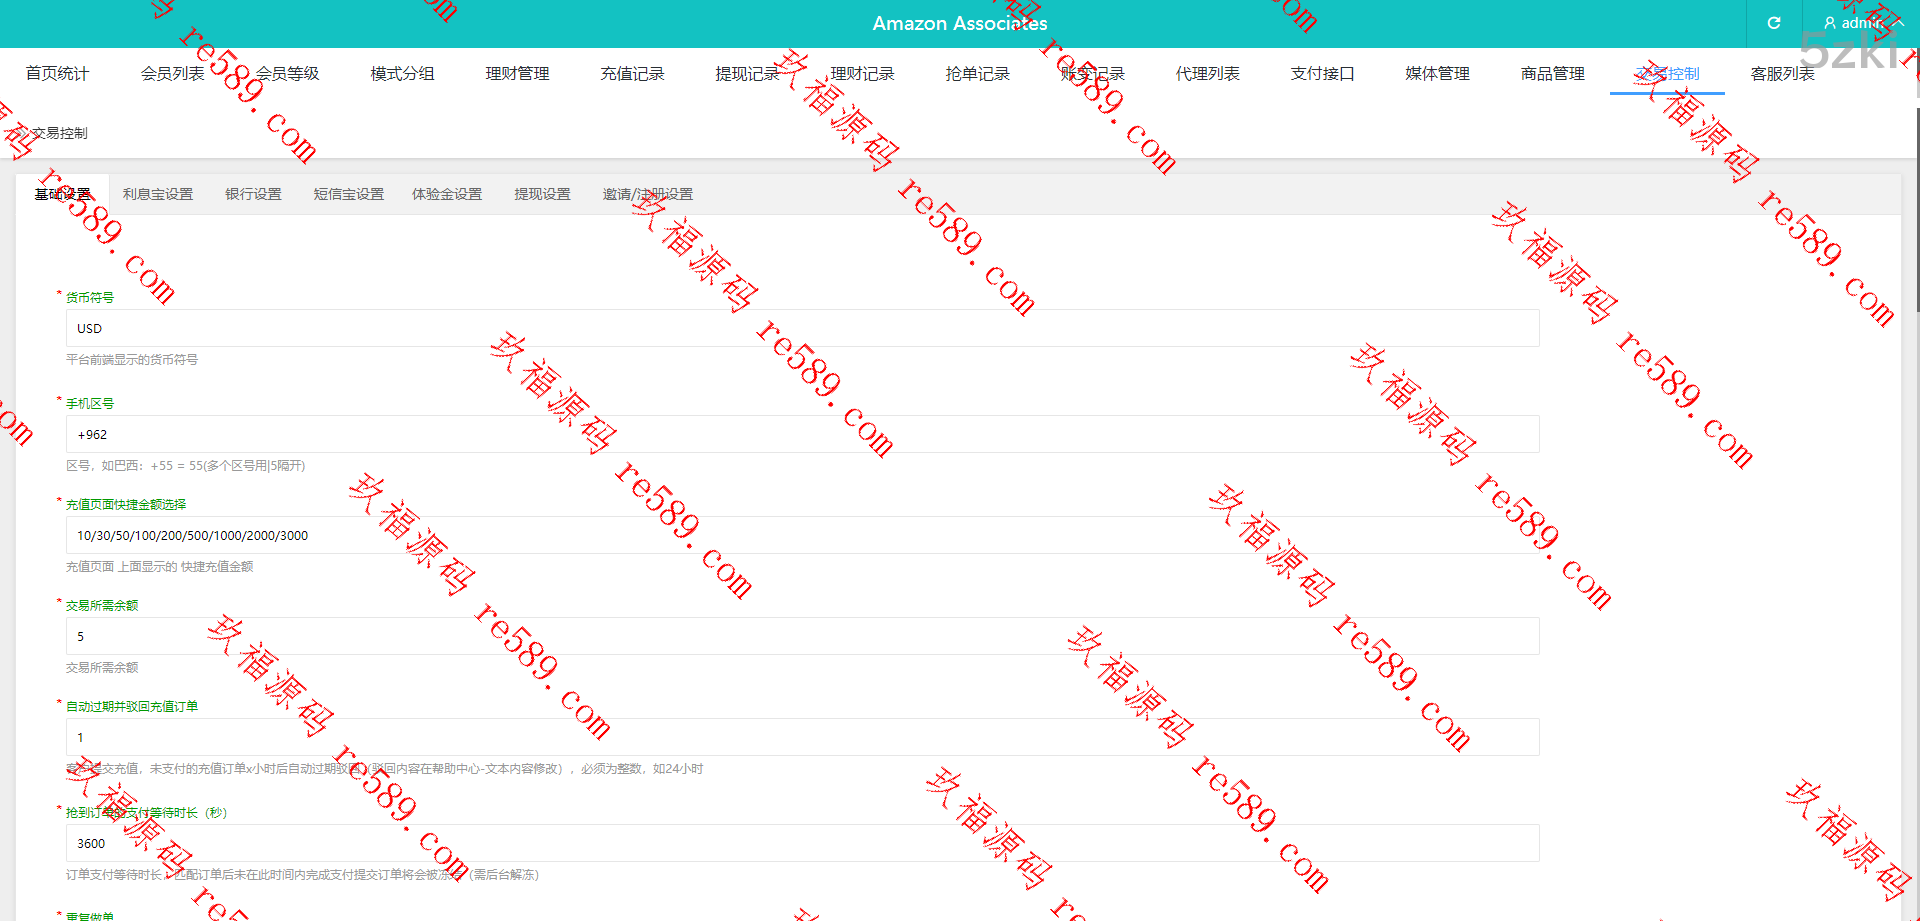This screenshot has width=1920, height=921.
Task: Open the 会员列表 menu
Action: click(x=172, y=74)
